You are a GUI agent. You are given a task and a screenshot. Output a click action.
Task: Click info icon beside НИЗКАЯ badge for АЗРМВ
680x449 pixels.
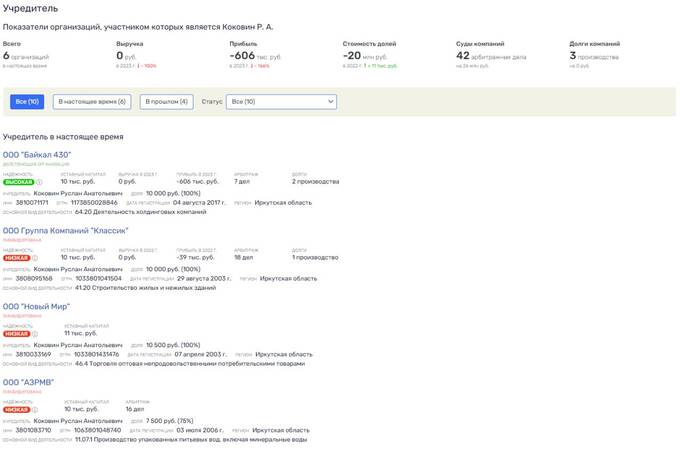[33, 410]
